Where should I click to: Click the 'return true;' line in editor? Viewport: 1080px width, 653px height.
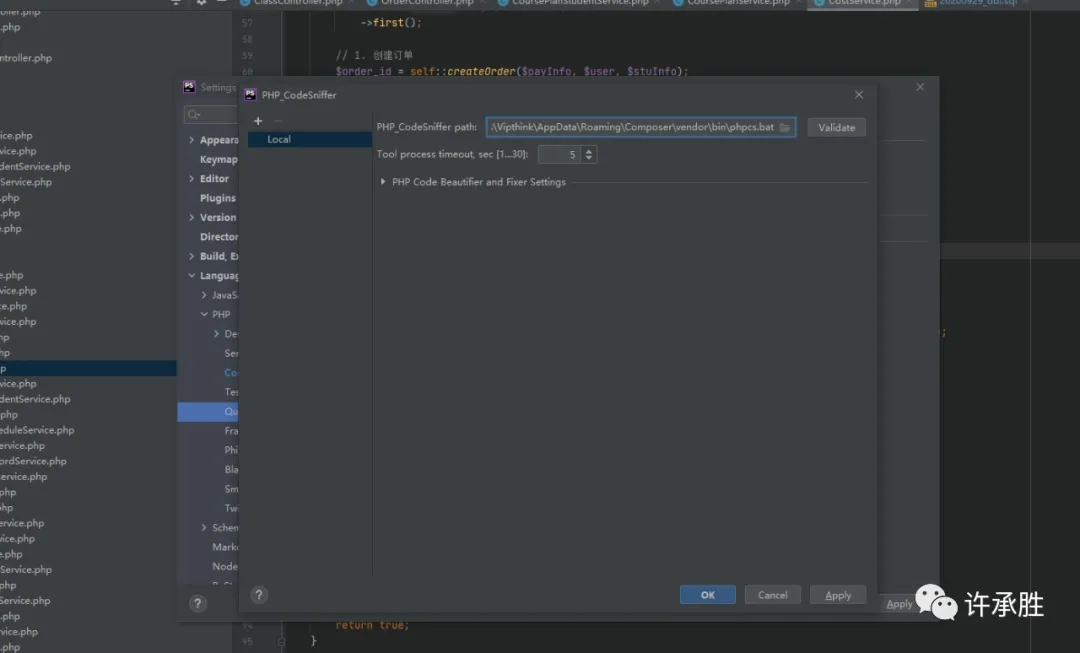click(x=372, y=625)
